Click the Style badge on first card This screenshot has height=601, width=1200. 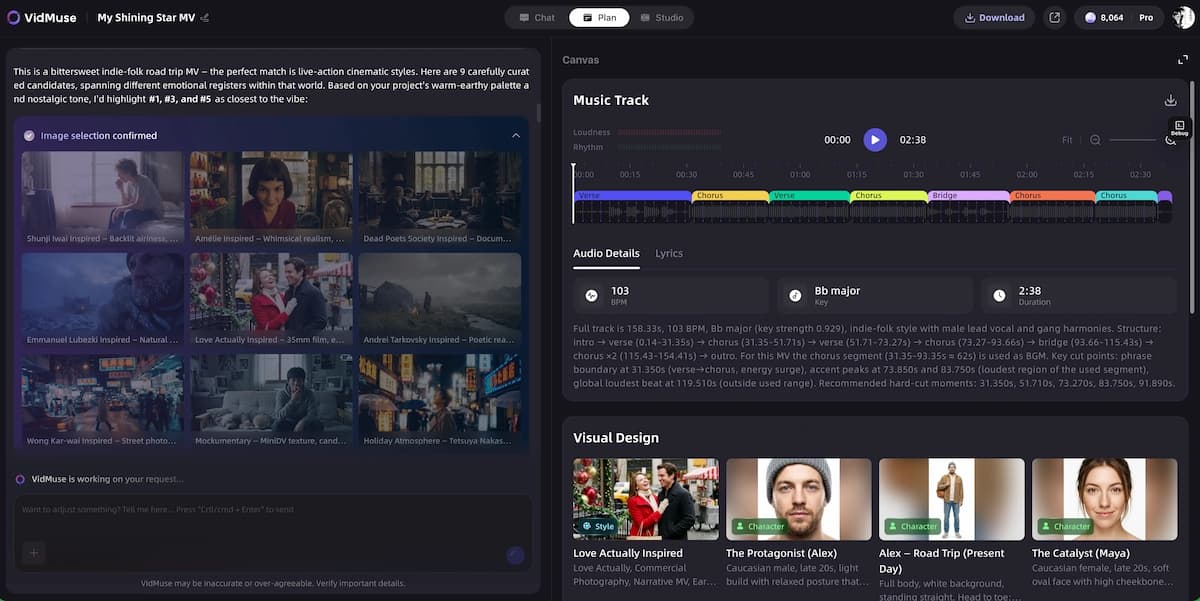598,526
